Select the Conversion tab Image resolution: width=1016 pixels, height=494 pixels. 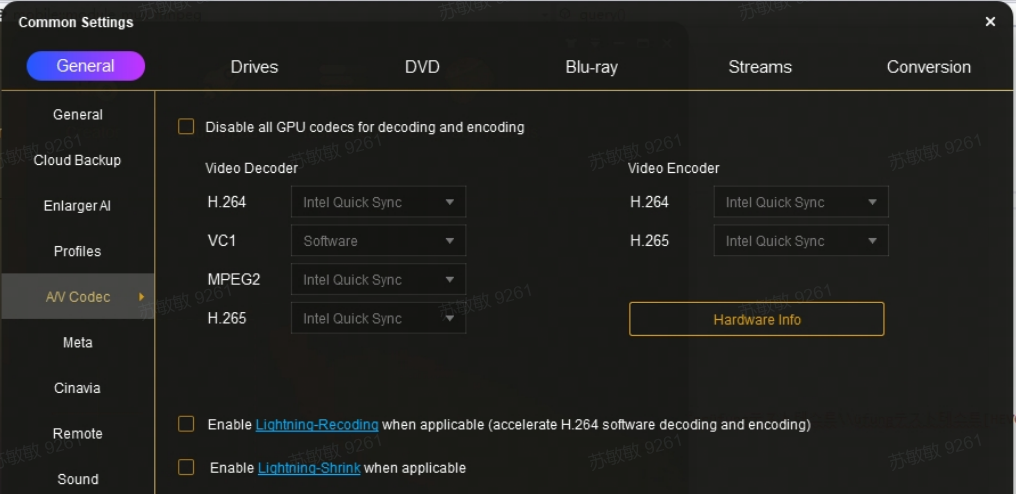click(928, 67)
